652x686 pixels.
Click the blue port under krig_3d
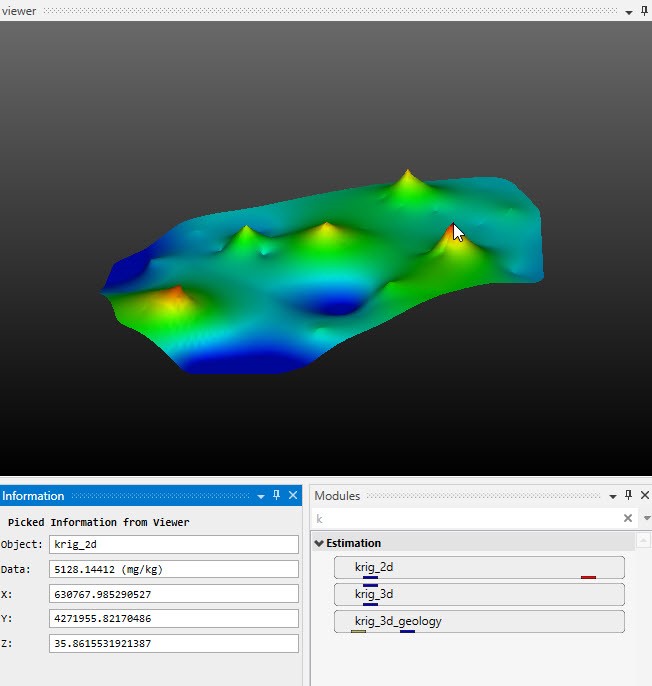tap(370, 604)
